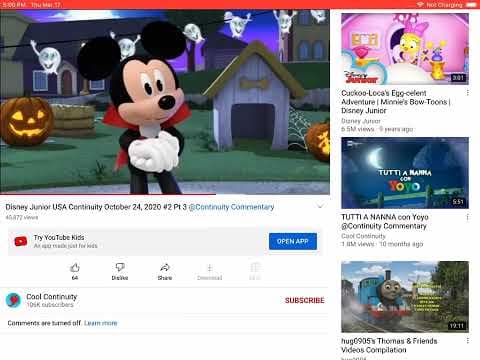Subscribe to Cool Continuity channel
This screenshot has height=360, width=480.
click(304, 300)
